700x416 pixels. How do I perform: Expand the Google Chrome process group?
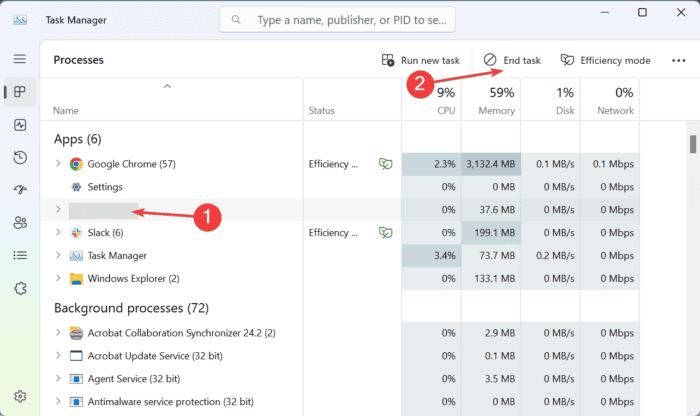click(x=58, y=163)
